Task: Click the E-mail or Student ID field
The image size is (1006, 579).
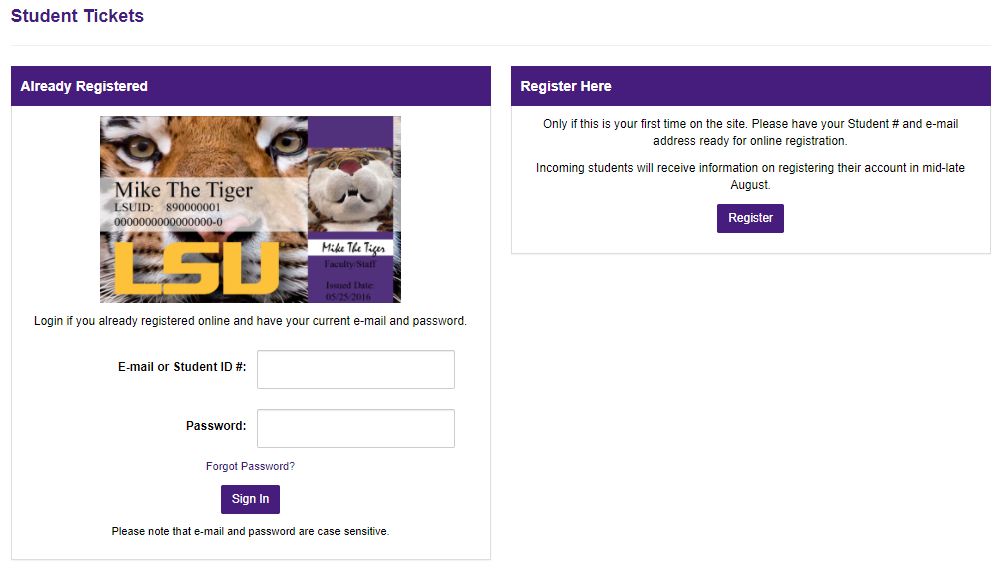Action: coord(355,369)
